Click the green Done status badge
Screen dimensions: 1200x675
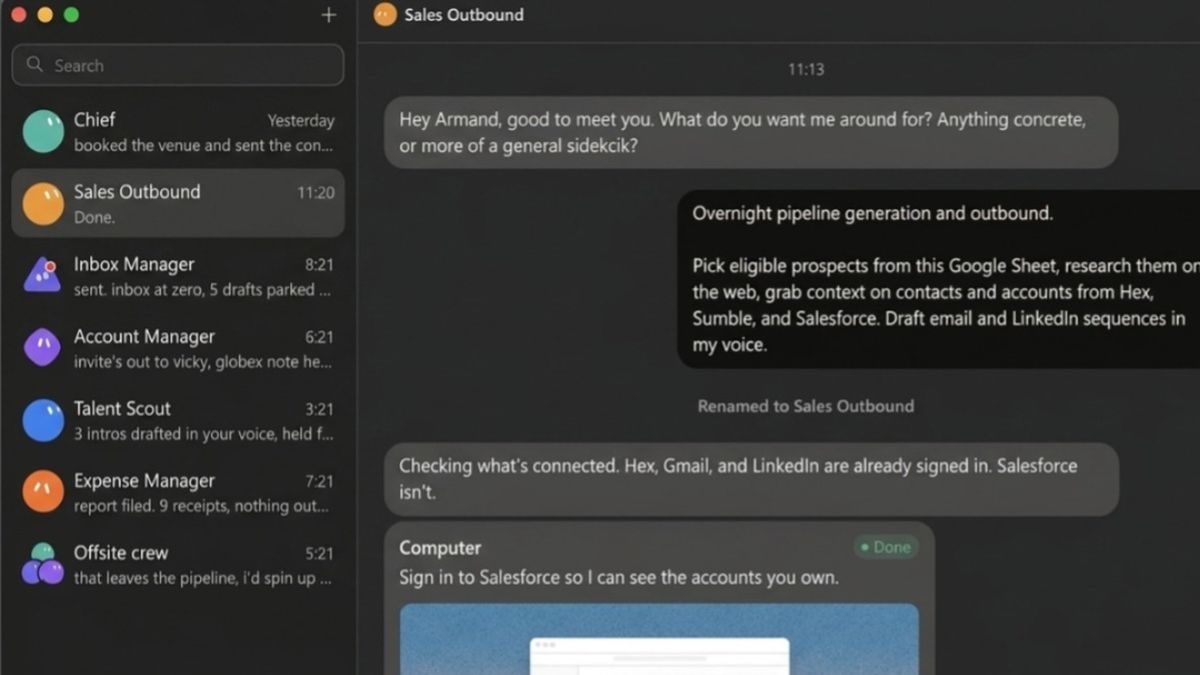pos(886,547)
